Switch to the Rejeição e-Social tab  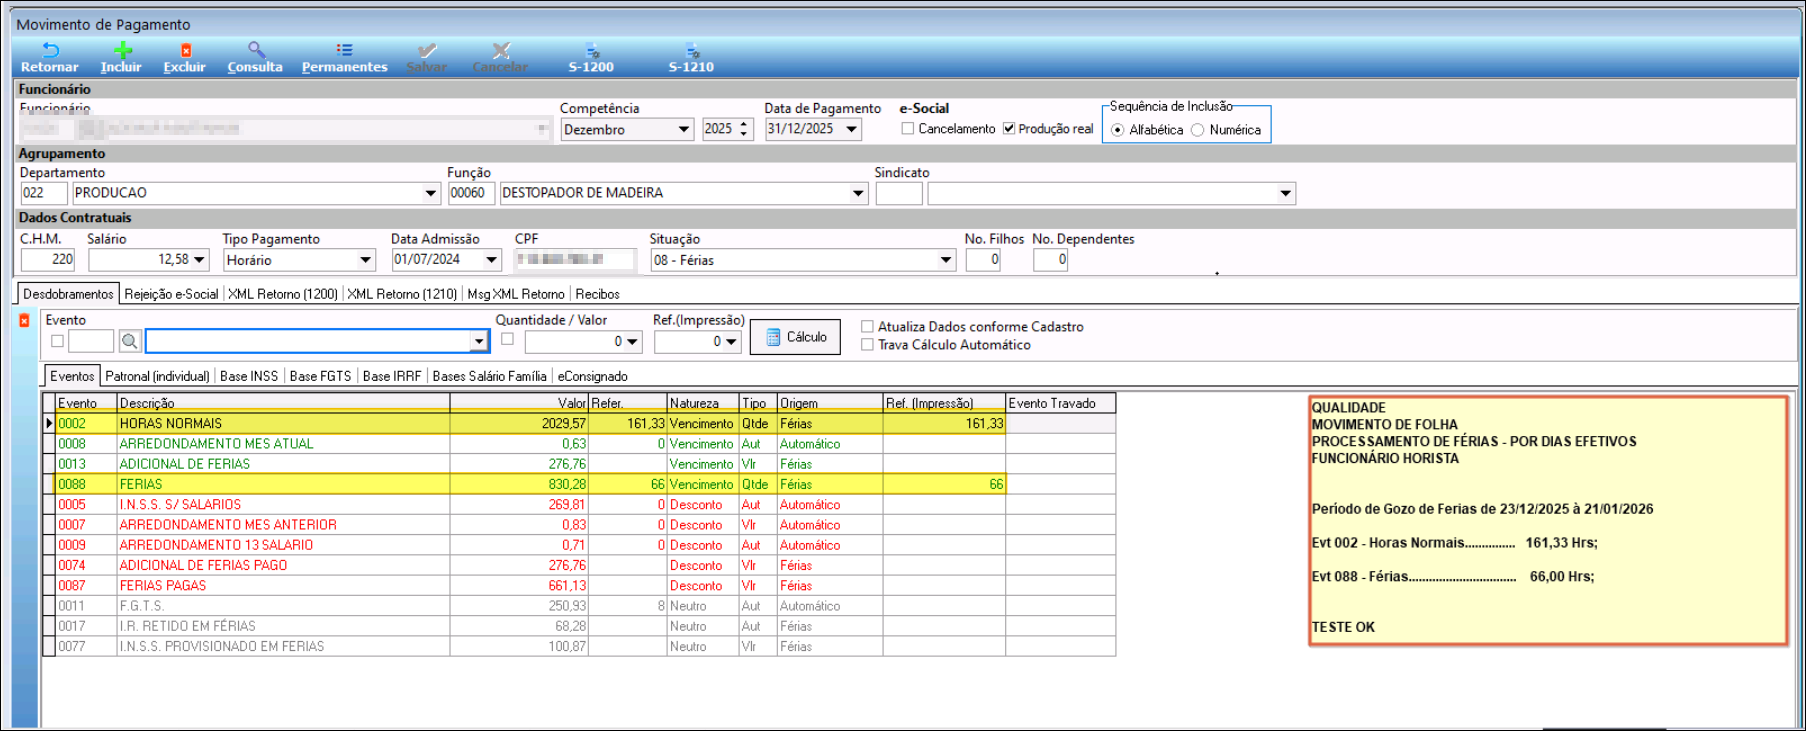171,294
